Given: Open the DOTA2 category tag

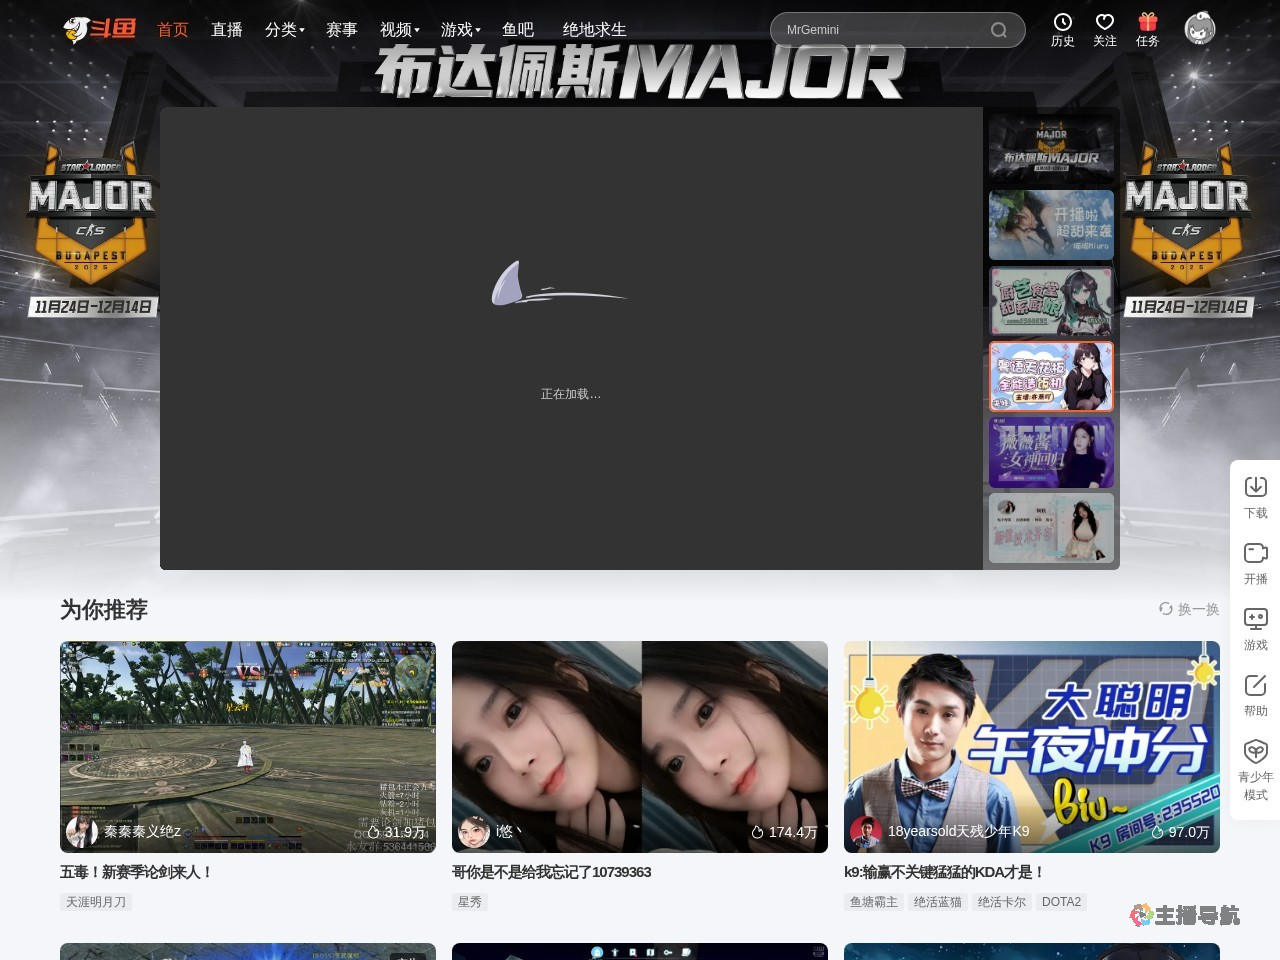Looking at the screenshot, I should [1061, 901].
